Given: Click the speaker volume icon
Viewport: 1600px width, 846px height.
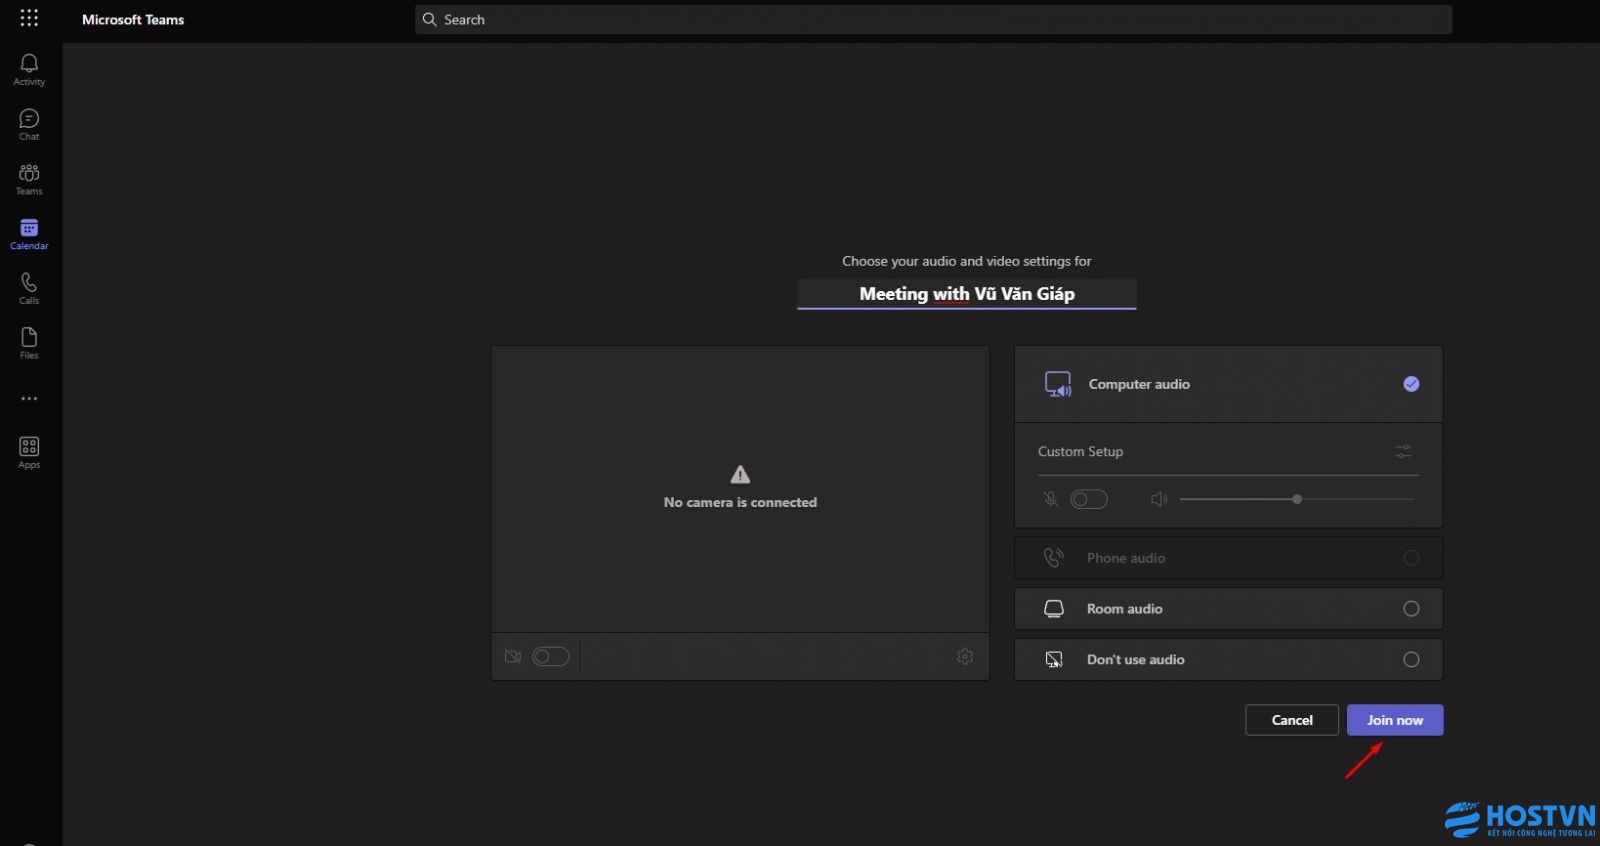Looking at the screenshot, I should tap(1159, 499).
